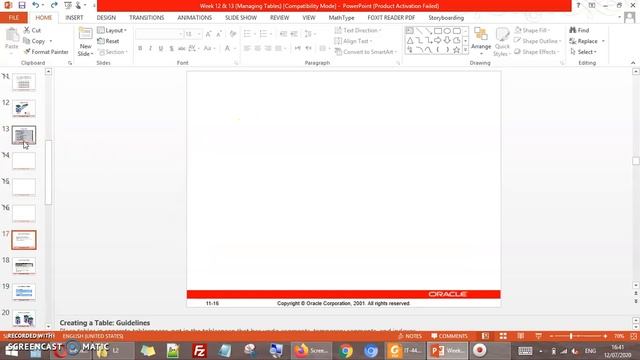Screen dimensions: 640x360
Task: Switch to the SLIDE SHOW tab
Action: 241,18
